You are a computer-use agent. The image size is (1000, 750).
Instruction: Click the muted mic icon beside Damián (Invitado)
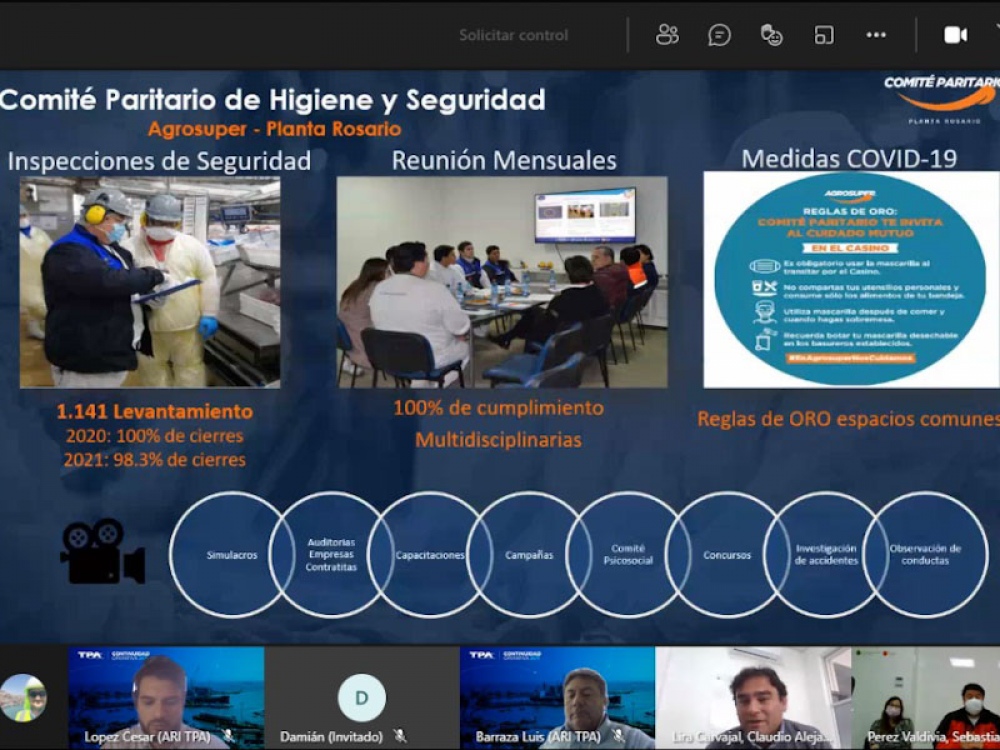pos(400,736)
